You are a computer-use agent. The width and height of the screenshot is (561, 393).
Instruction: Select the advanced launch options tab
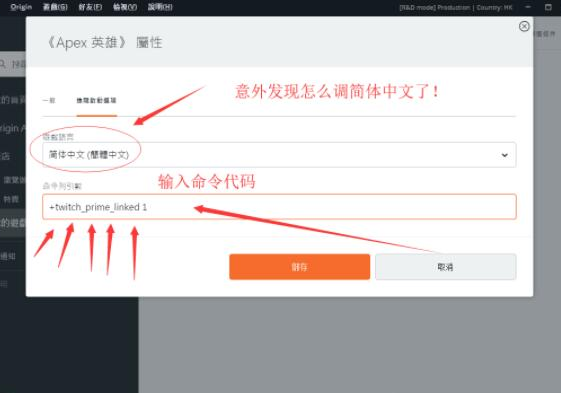[97, 101]
